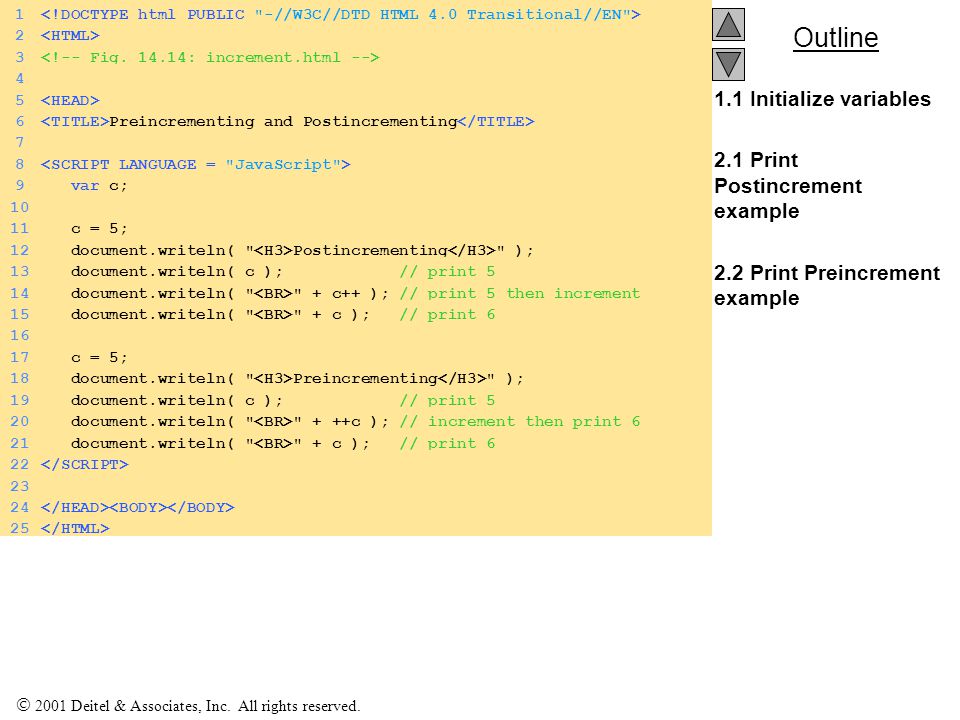
Task: Click the '++c' expression on line 20
Action: point(346,422)
